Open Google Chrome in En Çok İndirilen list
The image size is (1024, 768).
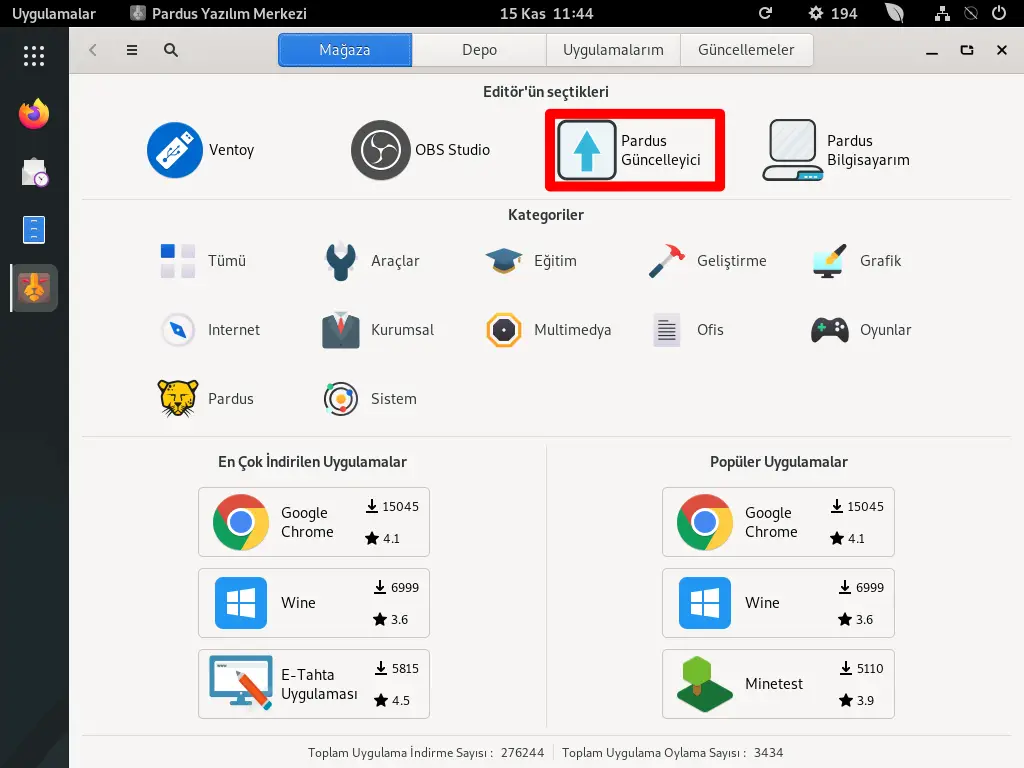[313, 522]
